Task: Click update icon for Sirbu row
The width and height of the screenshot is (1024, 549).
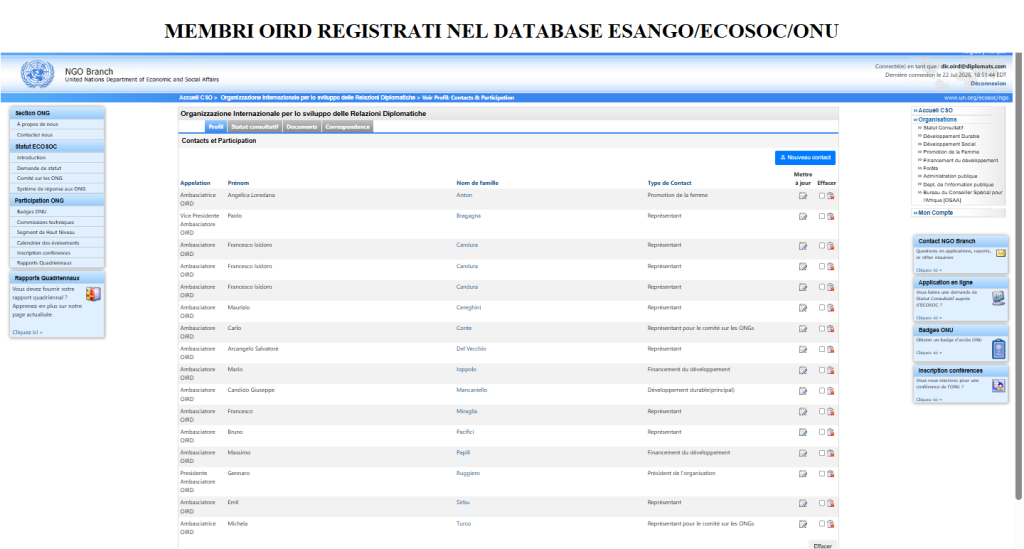Action: click(803, 503)
